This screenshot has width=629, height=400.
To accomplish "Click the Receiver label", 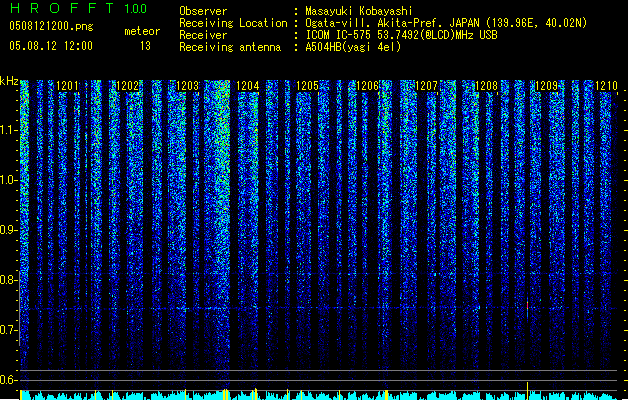I will tap(203, 35).
